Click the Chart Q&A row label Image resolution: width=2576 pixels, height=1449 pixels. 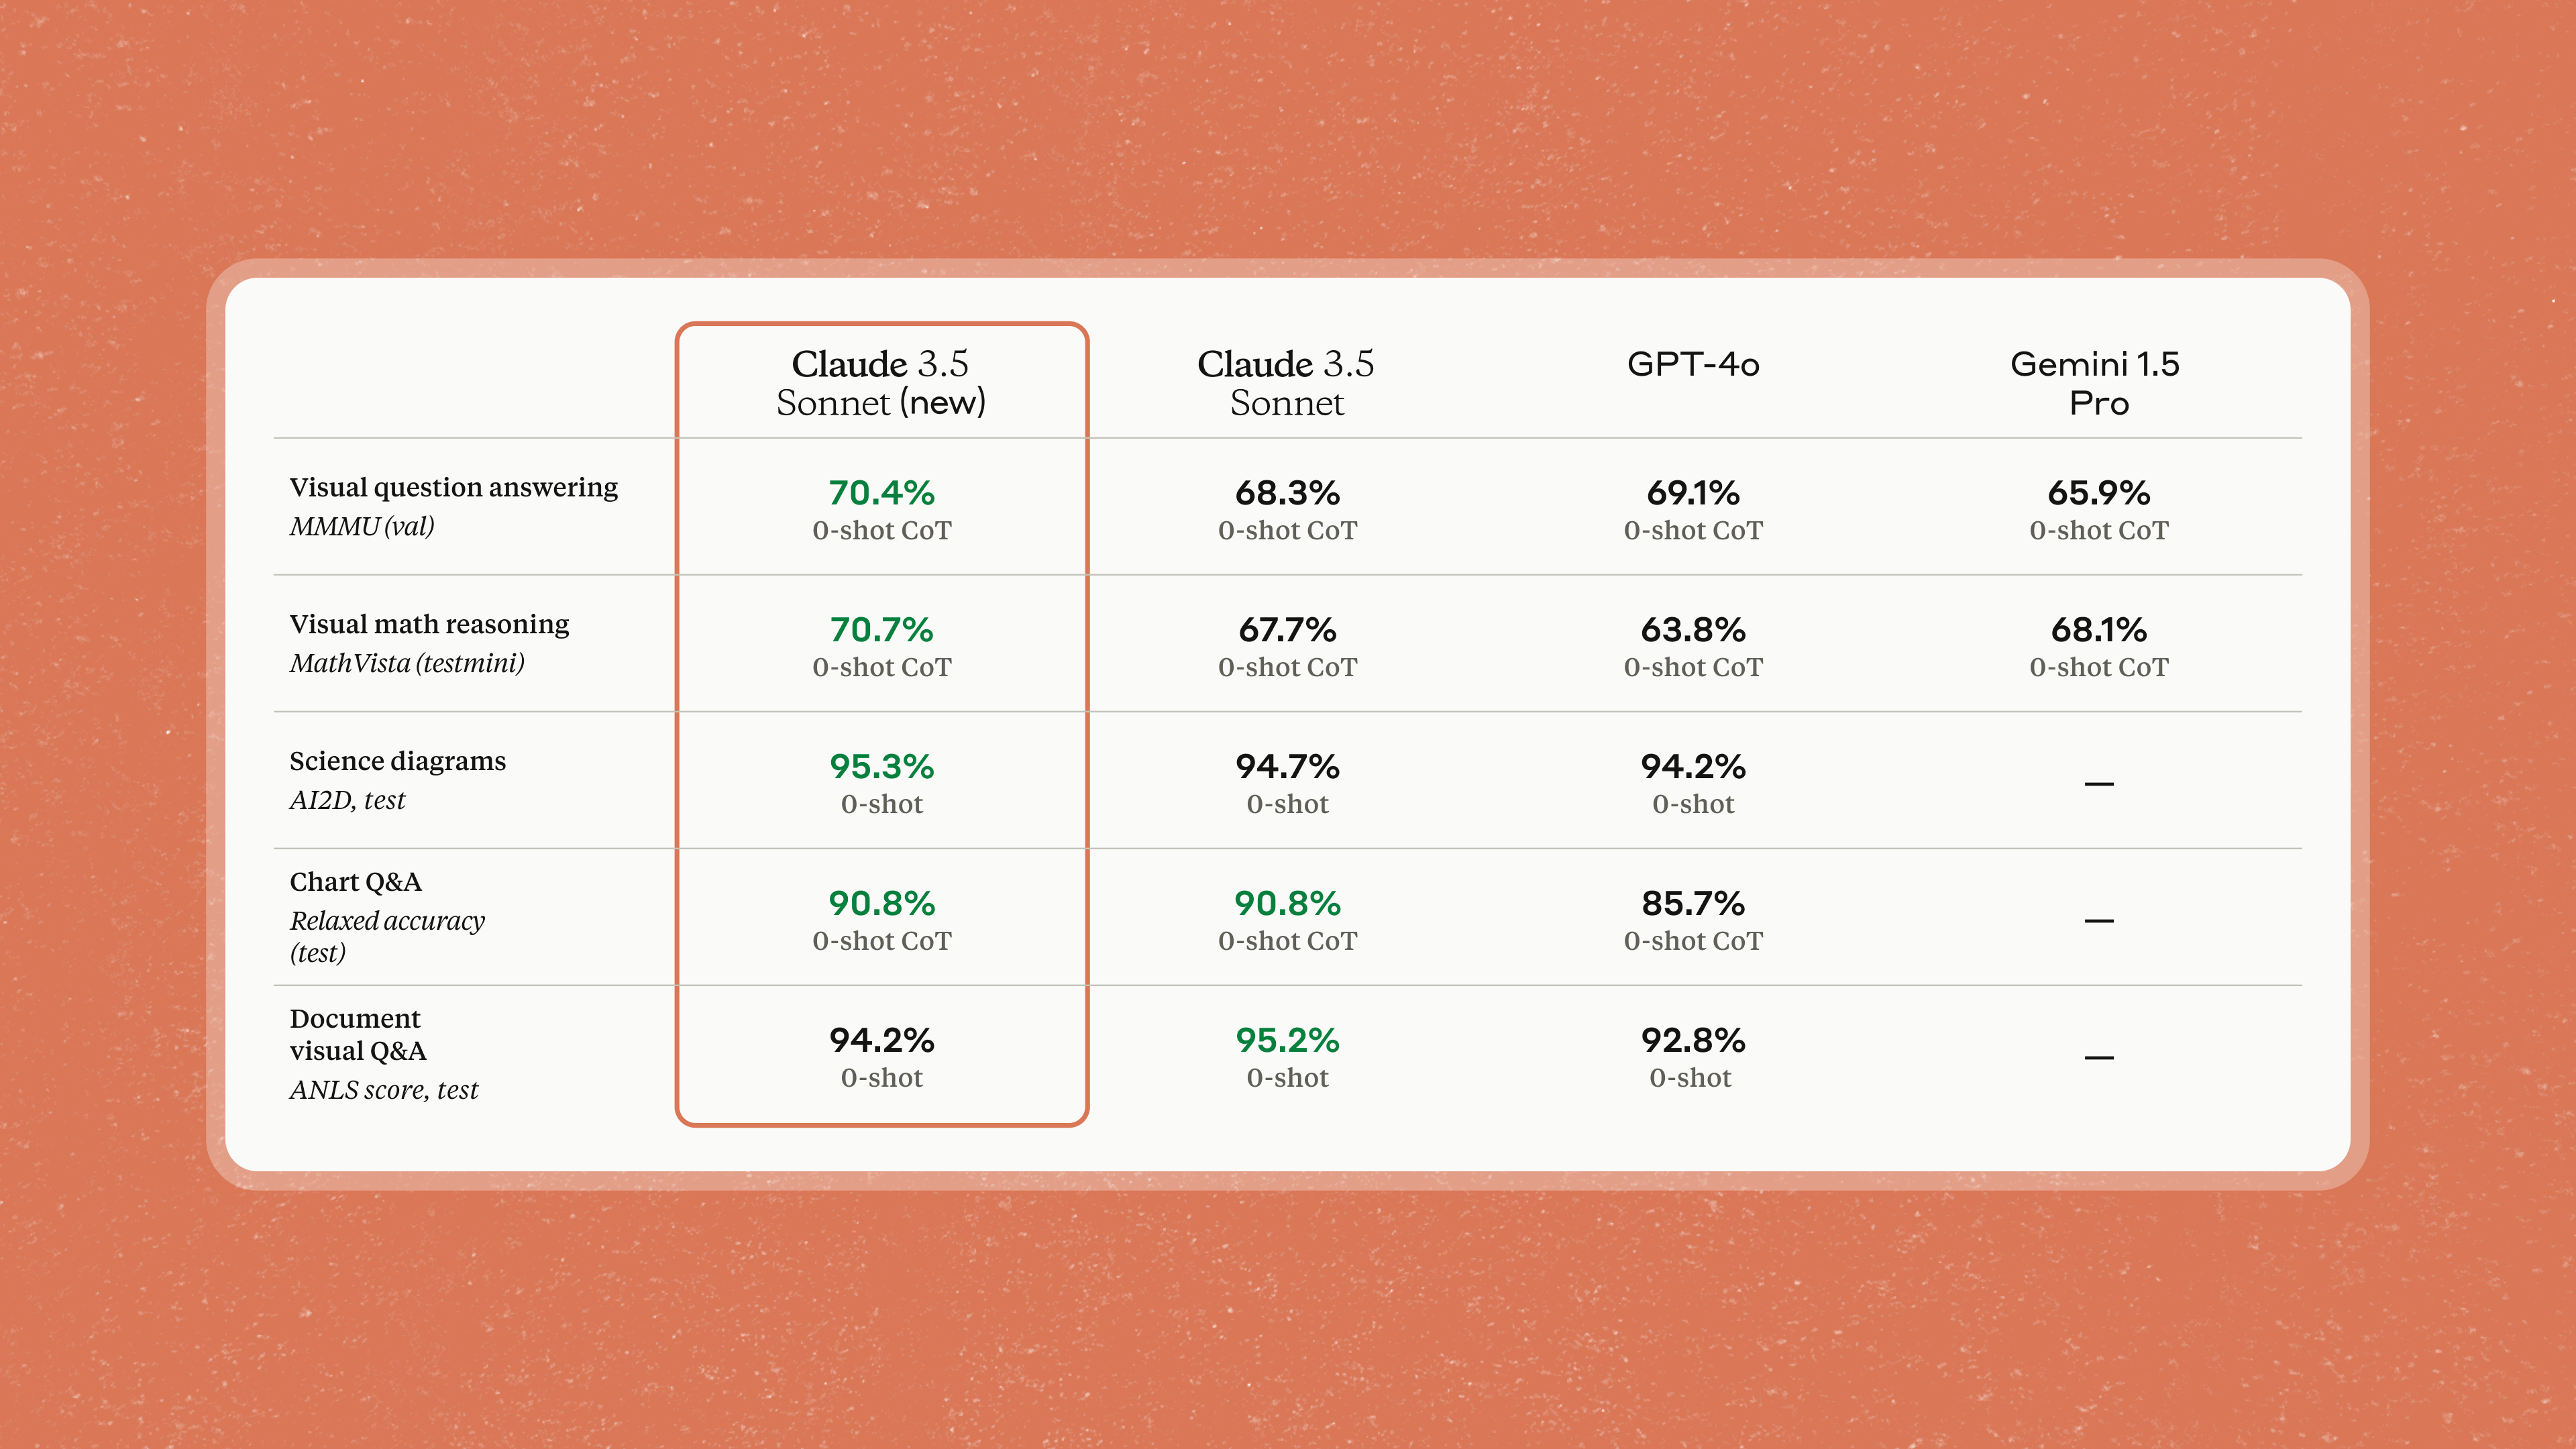point(356,882)
